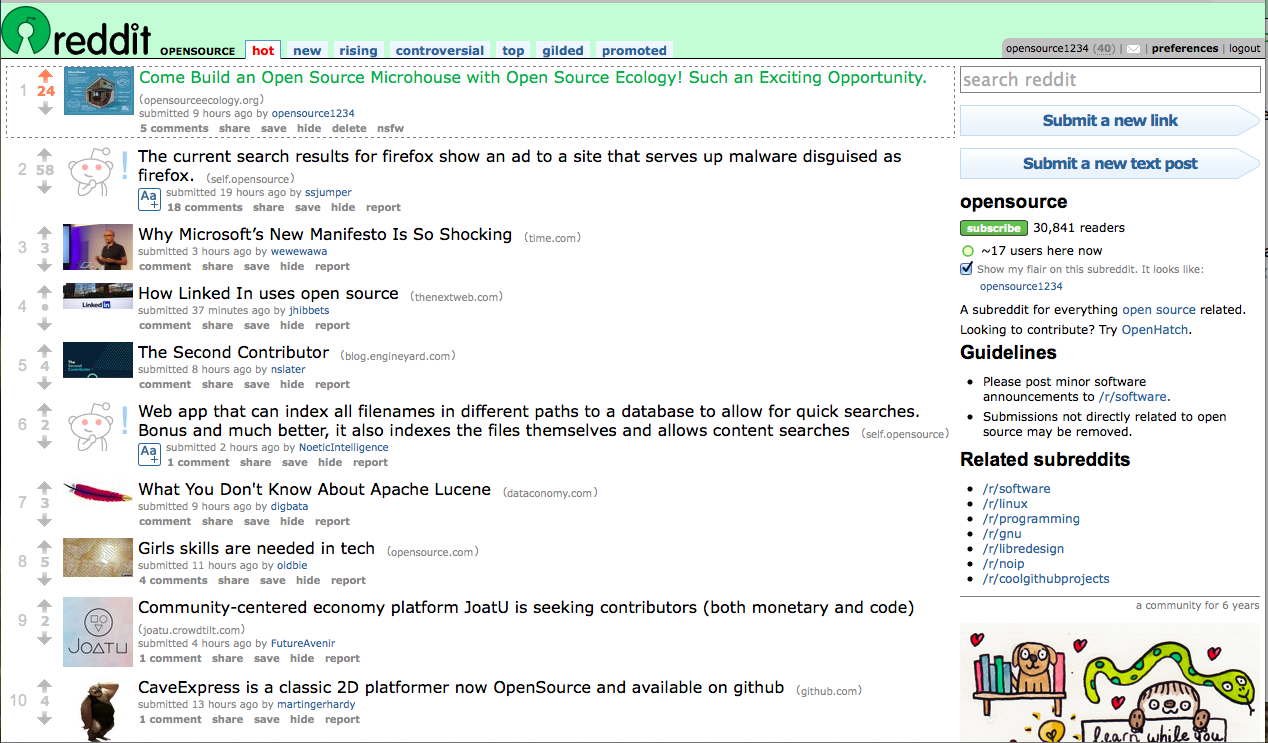Downvote the JoatU seeking contributors post
The width and height of the screenshot is (1268, 743).
click(45, 638)
